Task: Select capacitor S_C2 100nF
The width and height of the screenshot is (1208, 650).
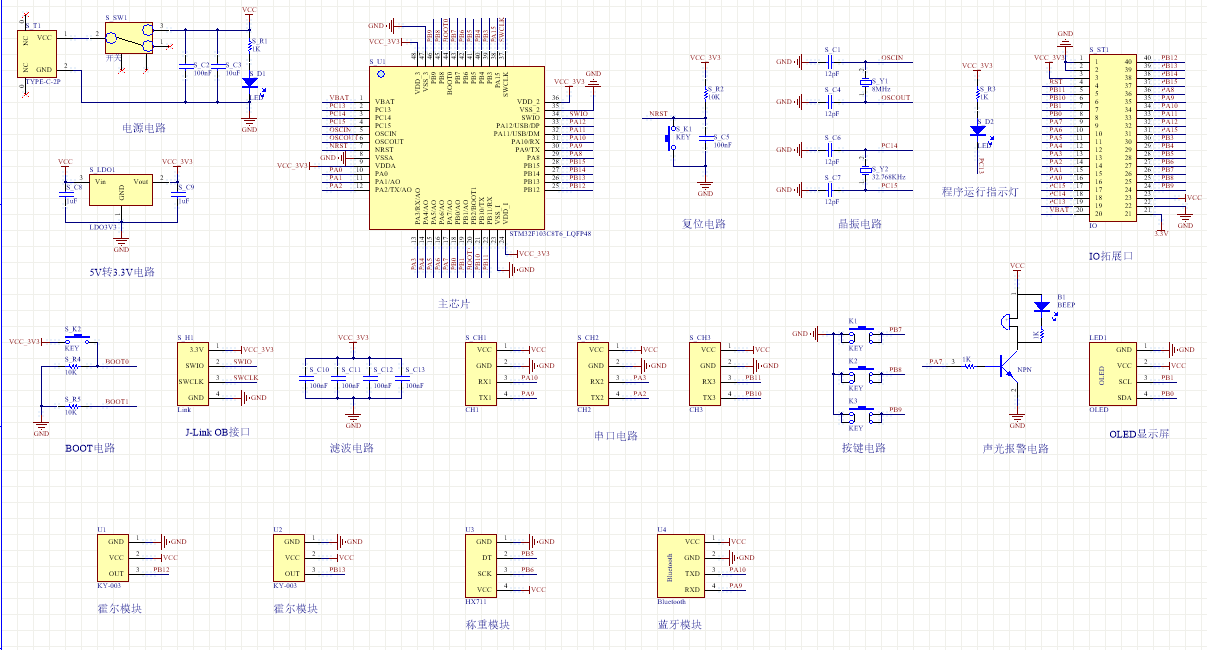Action: tap(185, 67)
